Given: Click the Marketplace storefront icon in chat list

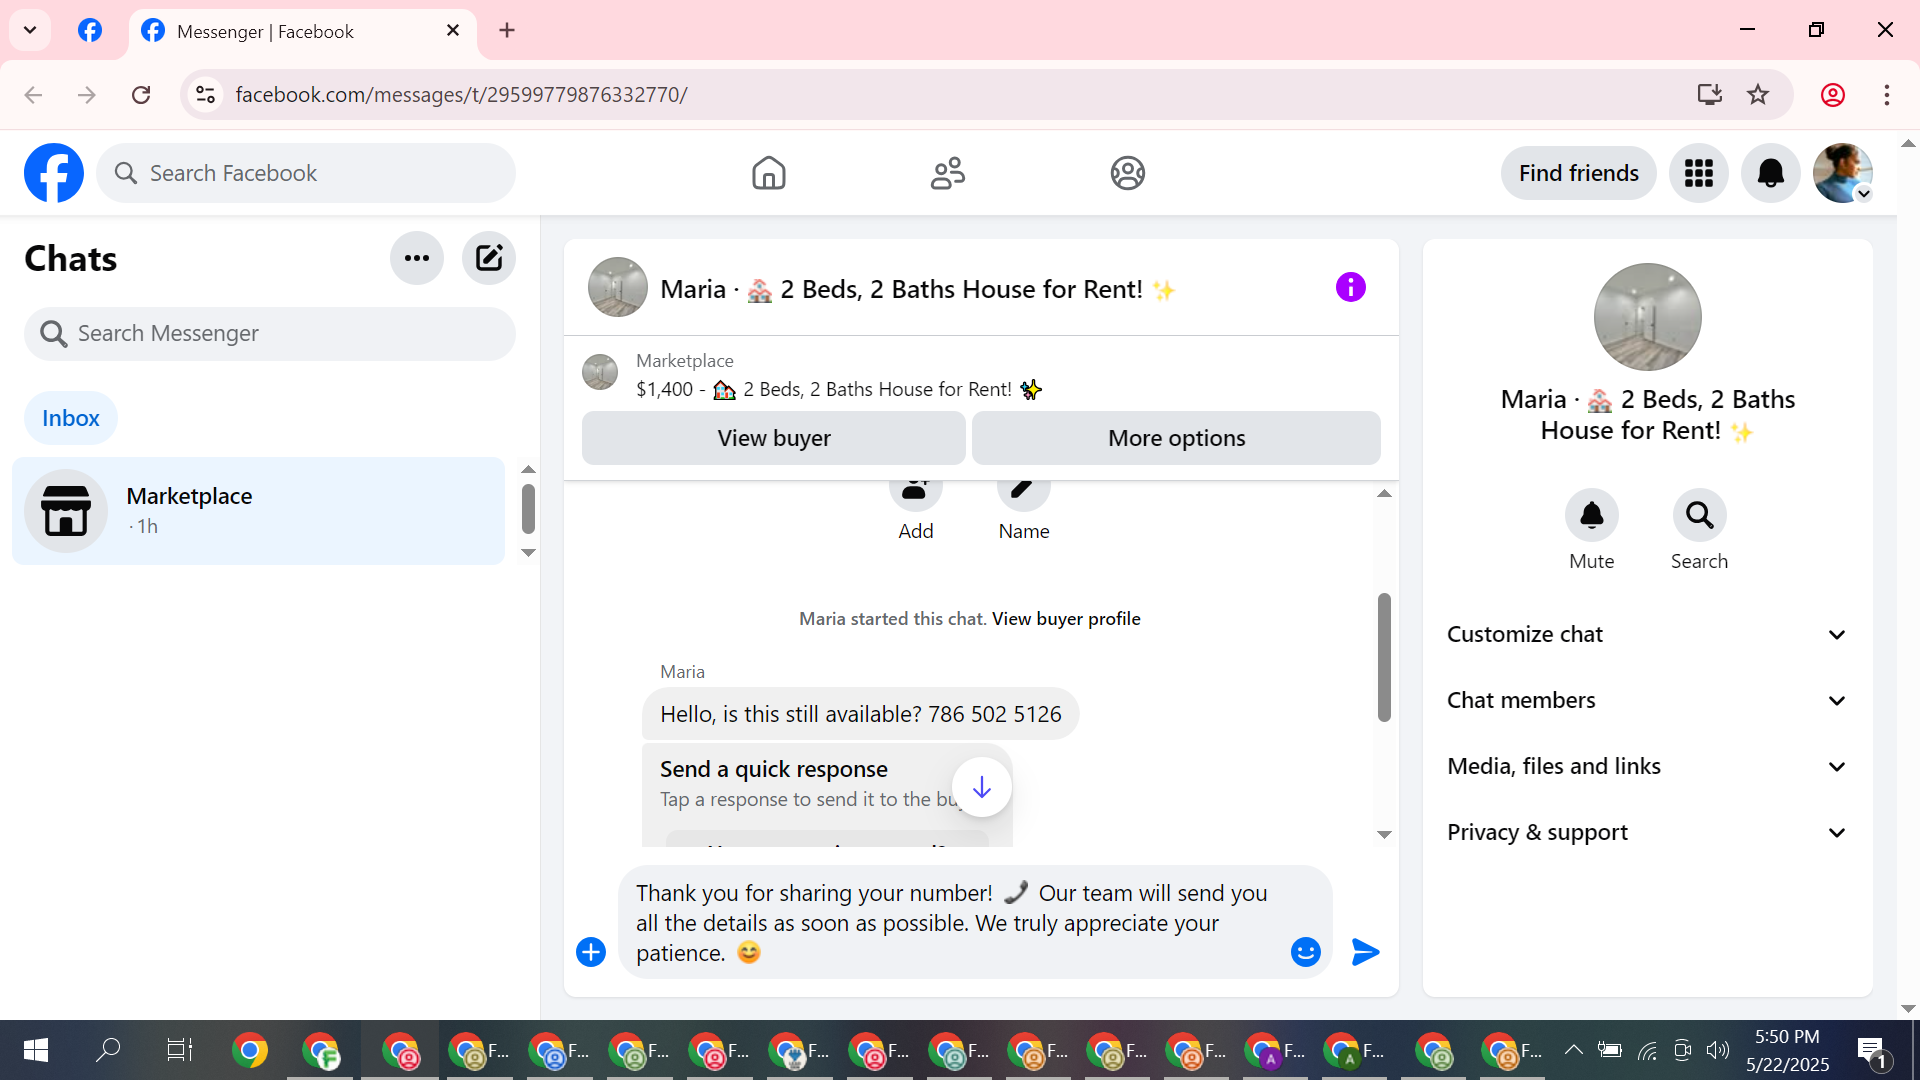Looking at the screenshot, I should click(66, 511).
